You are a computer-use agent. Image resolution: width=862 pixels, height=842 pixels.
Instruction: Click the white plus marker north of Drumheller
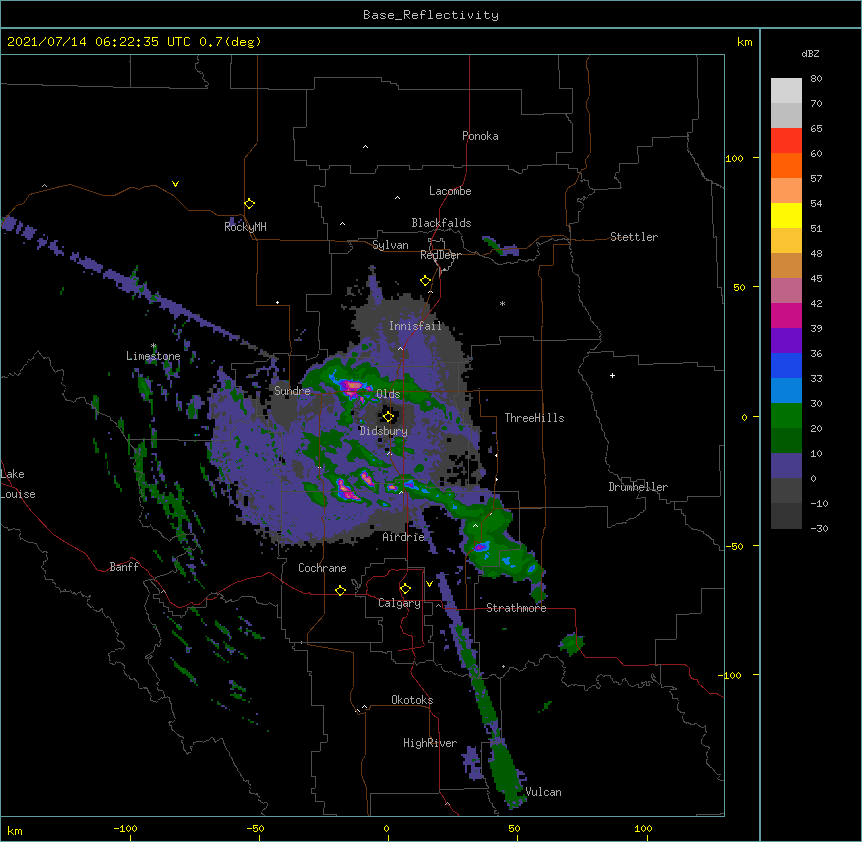612,375
